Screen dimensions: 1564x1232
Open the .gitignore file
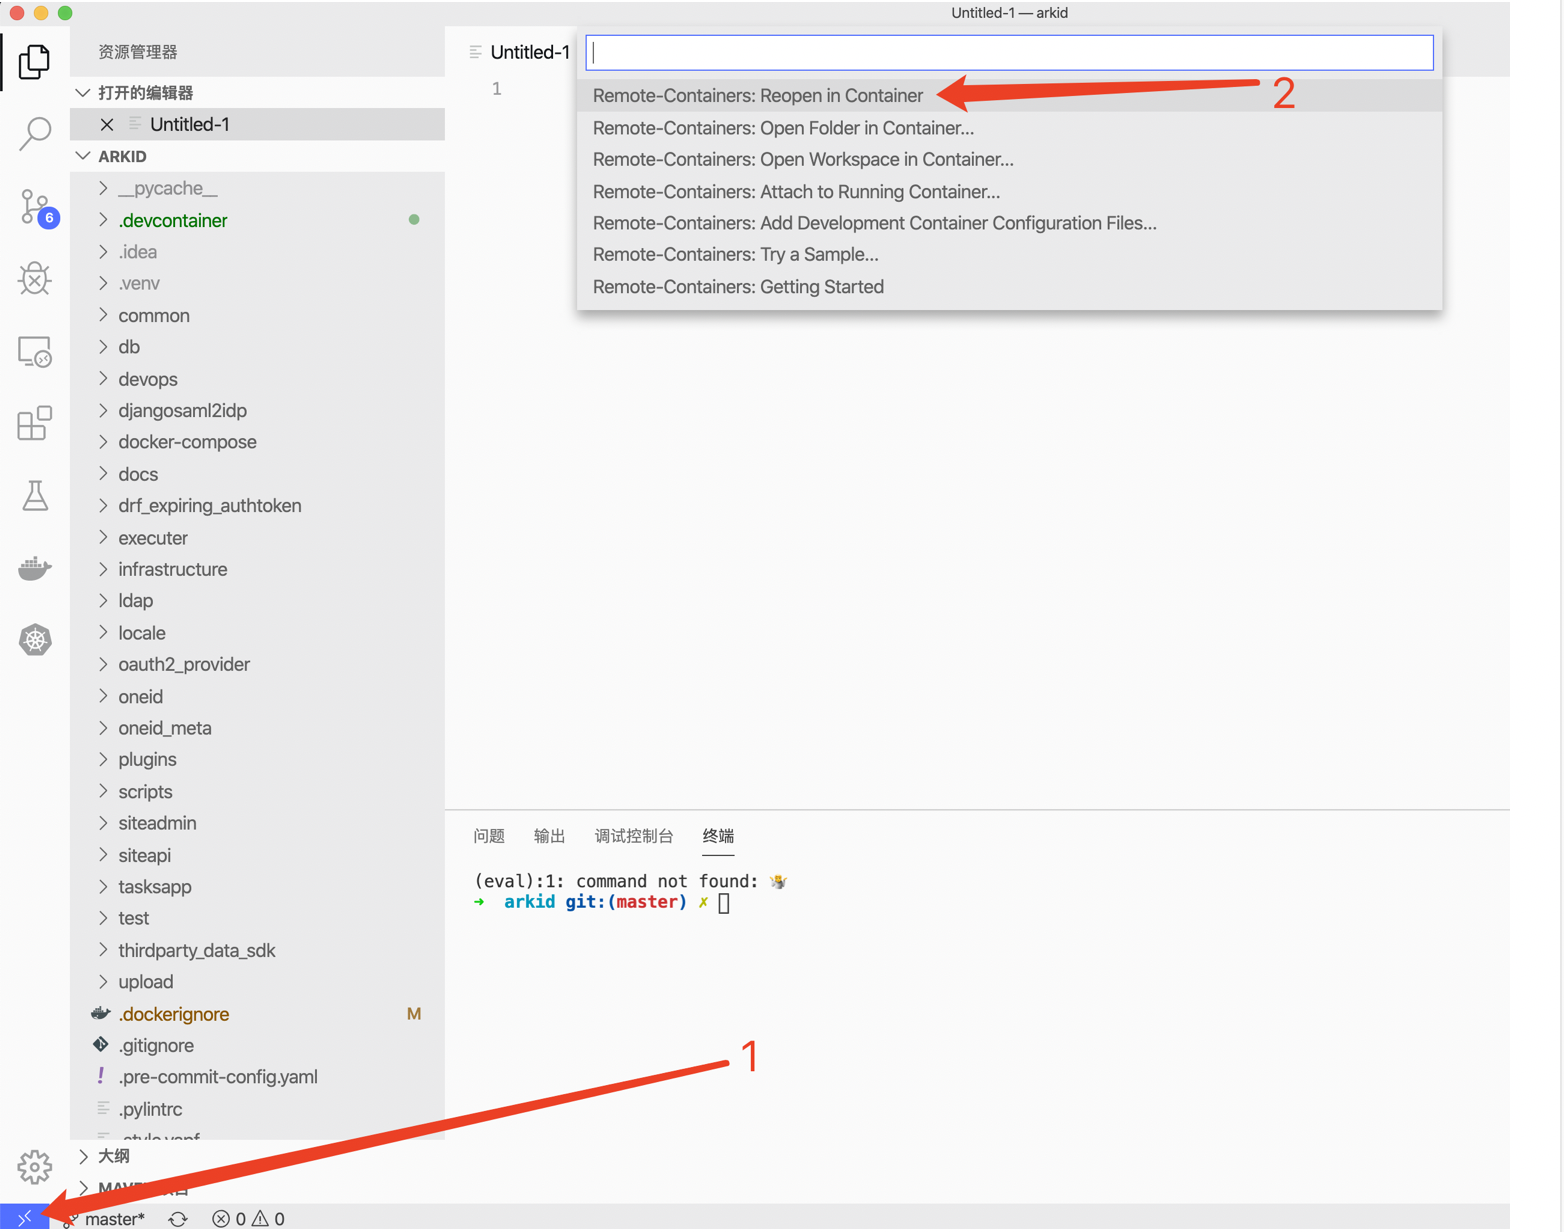(257, 1046)
